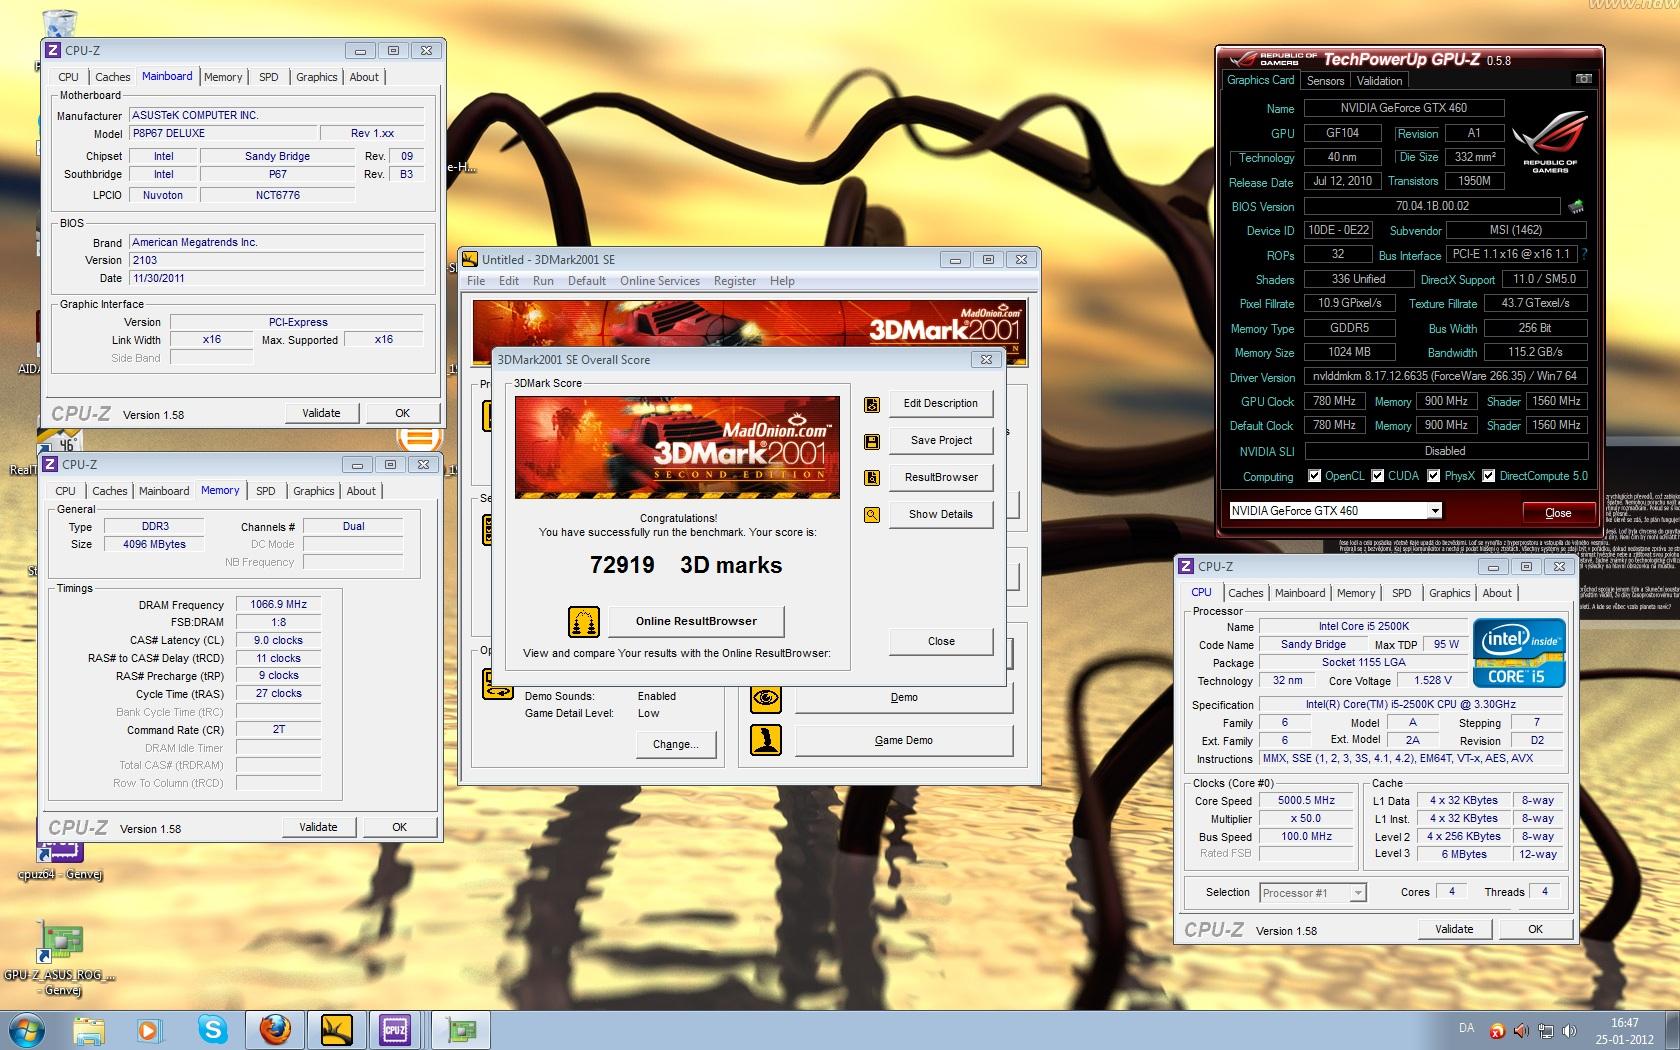
Task: Click the Intel Core i5 logo in CPU-Z
Action: pos(1518,653)
